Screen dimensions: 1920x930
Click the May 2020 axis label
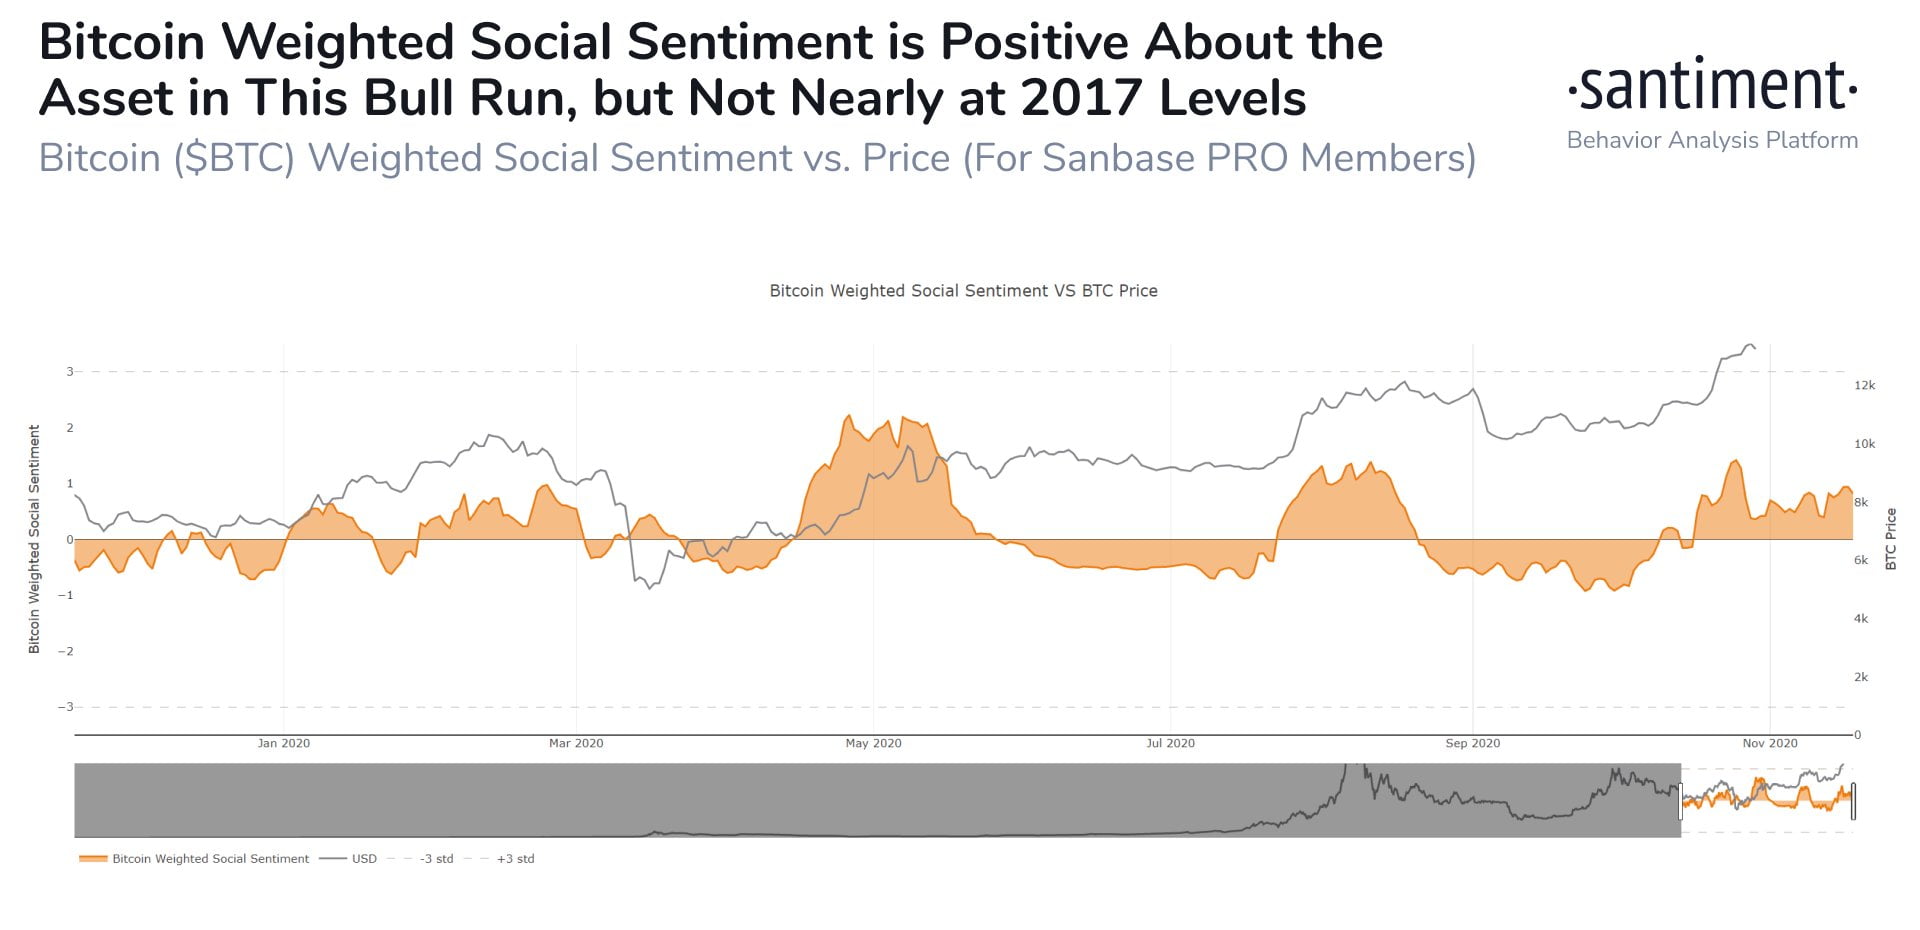(873, 743)
